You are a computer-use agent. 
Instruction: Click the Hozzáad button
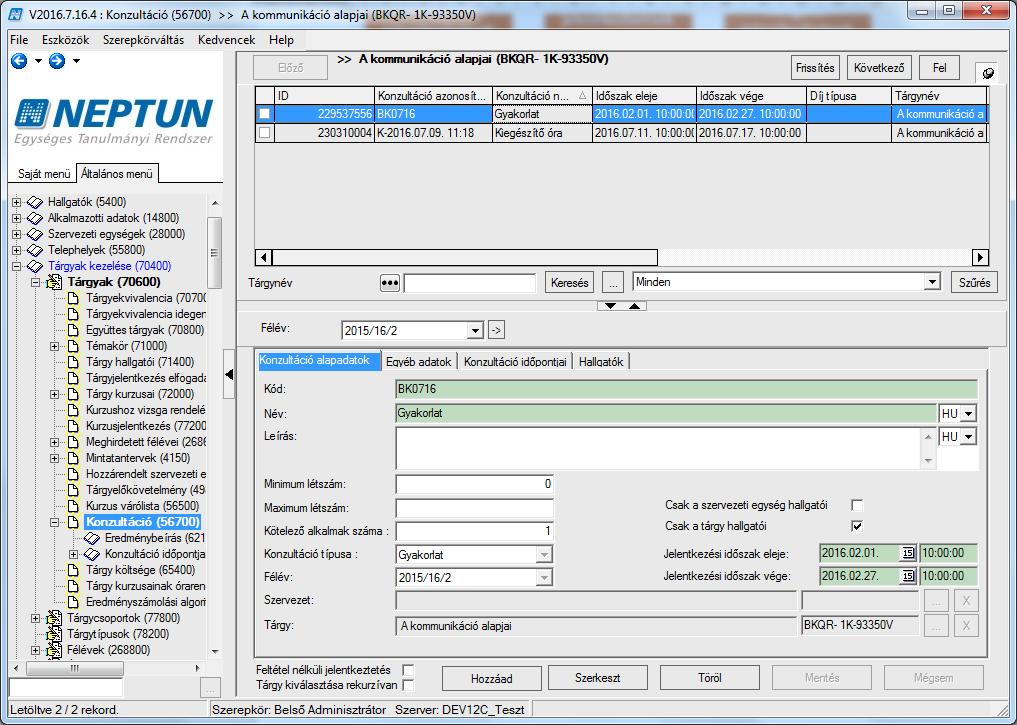pos(492,678)
